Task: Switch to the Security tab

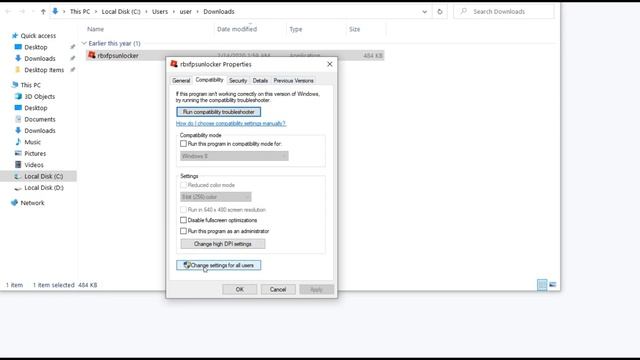Action: pos(238,80)
